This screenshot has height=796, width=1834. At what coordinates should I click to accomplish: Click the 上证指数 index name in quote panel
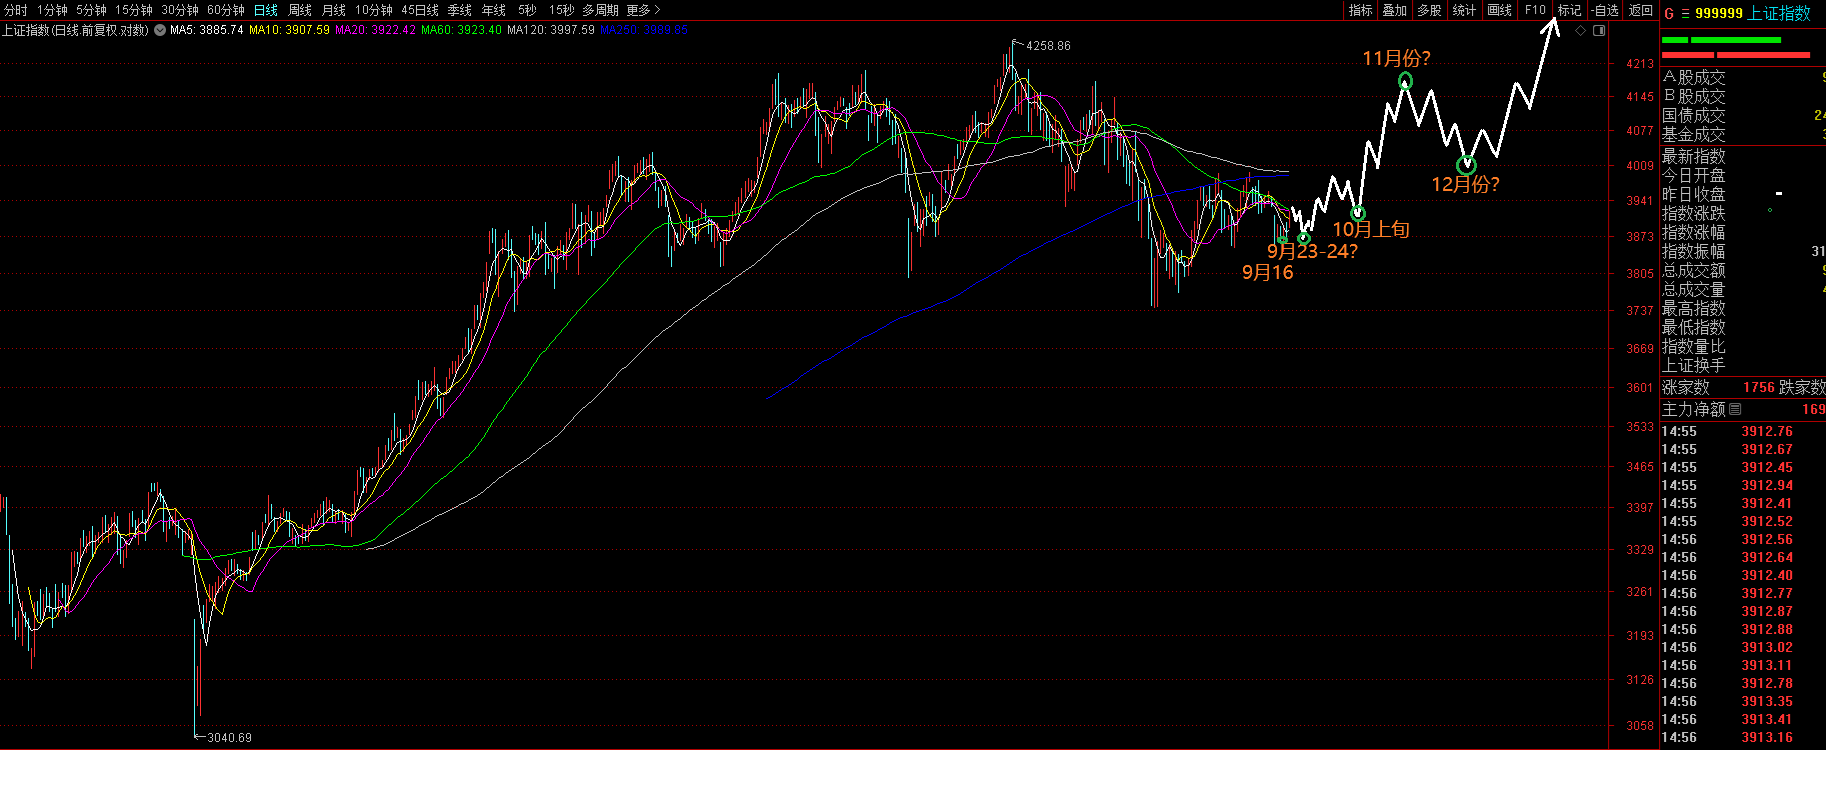point(1779,13)
